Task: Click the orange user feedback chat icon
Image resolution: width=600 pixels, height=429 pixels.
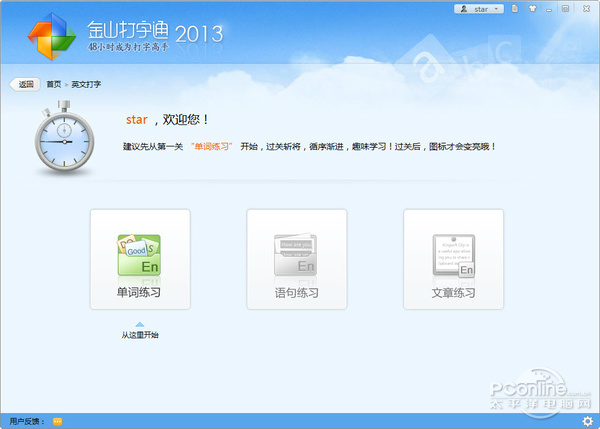Action: pos(57,422)
